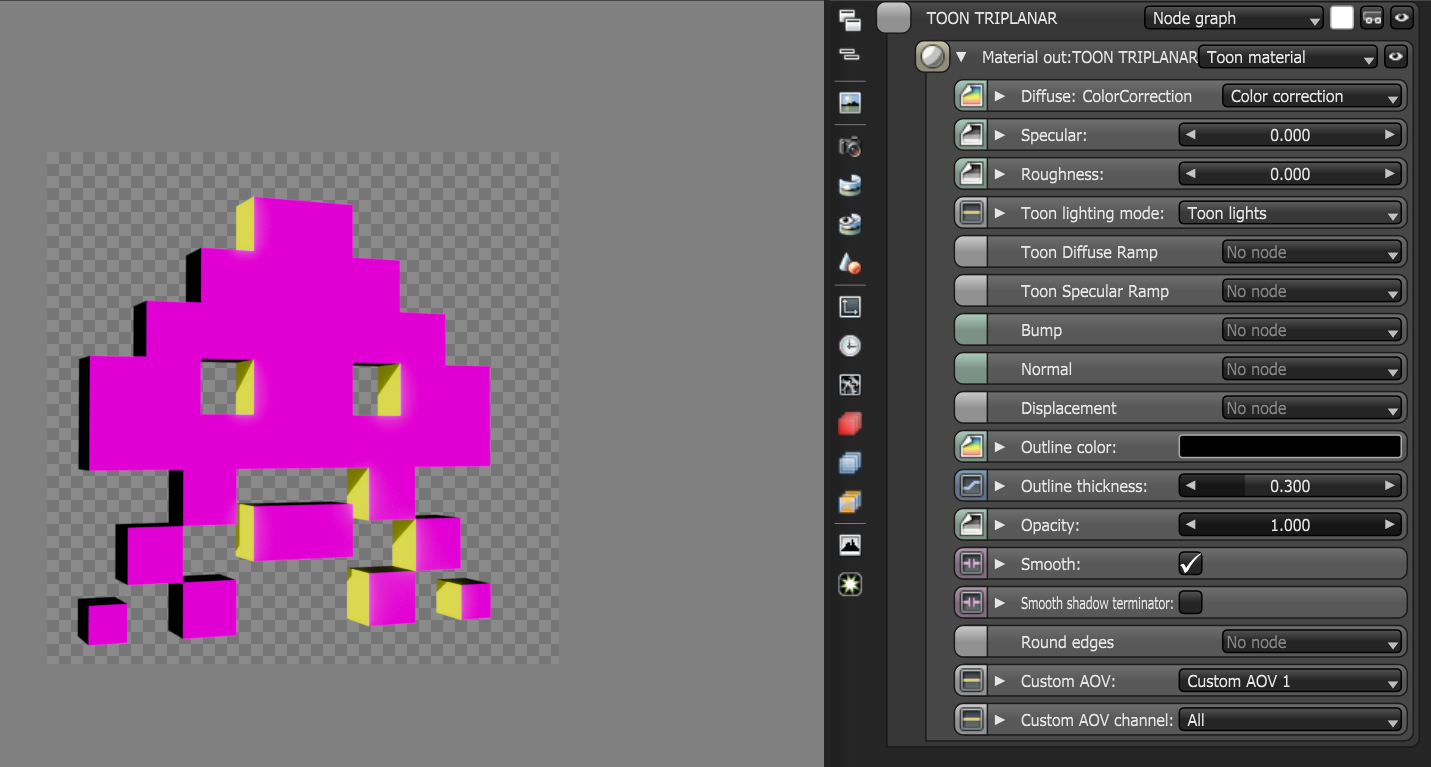
Task: Click the Specular row pin icon
Action: (971, 135)
